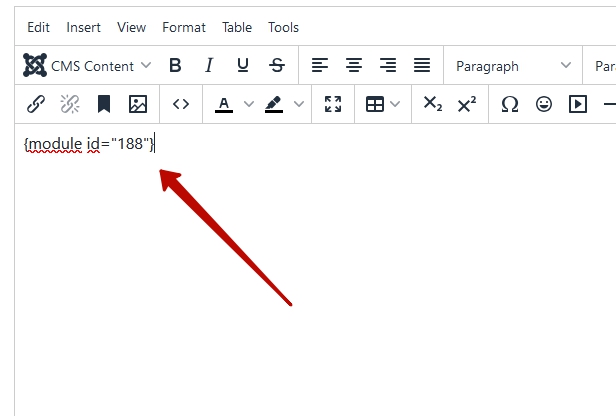Align text to center
This screenshot has height=416, width=616.
354,66
